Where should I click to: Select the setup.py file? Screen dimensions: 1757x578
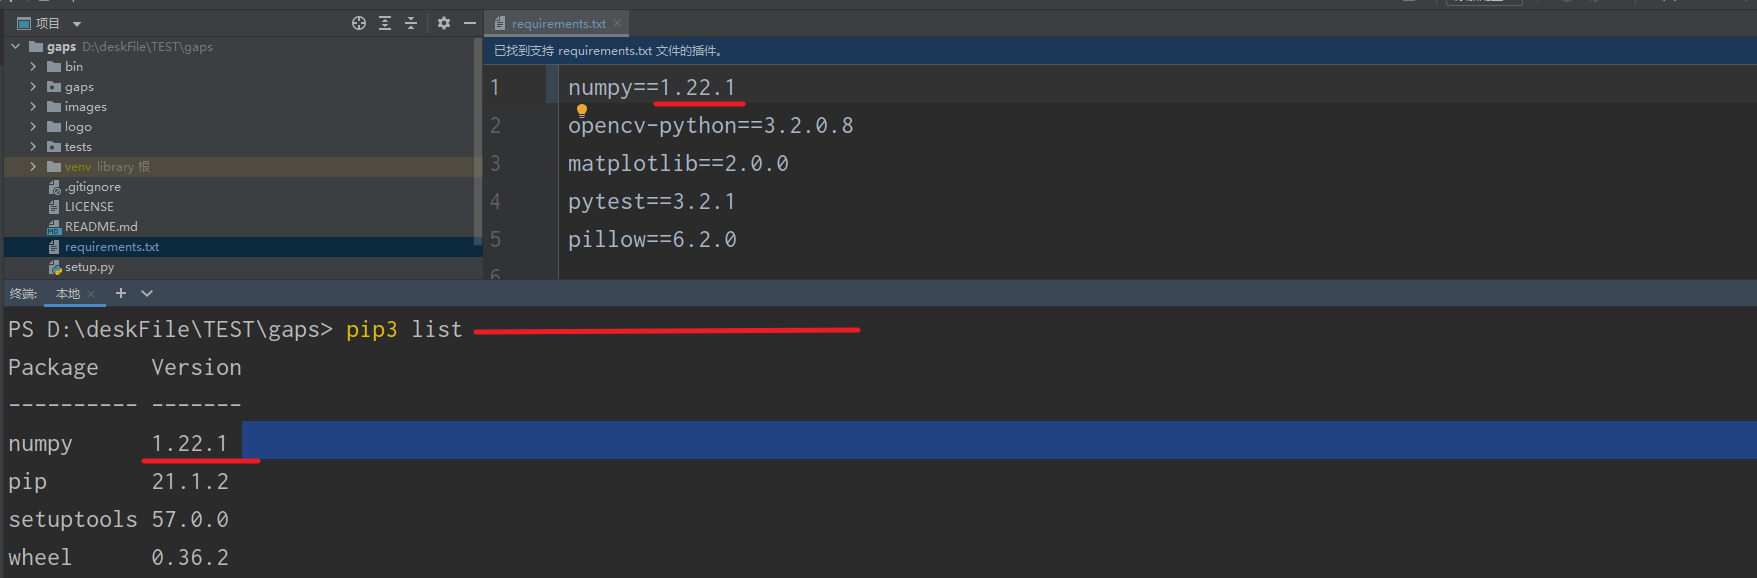pos(89,267)
